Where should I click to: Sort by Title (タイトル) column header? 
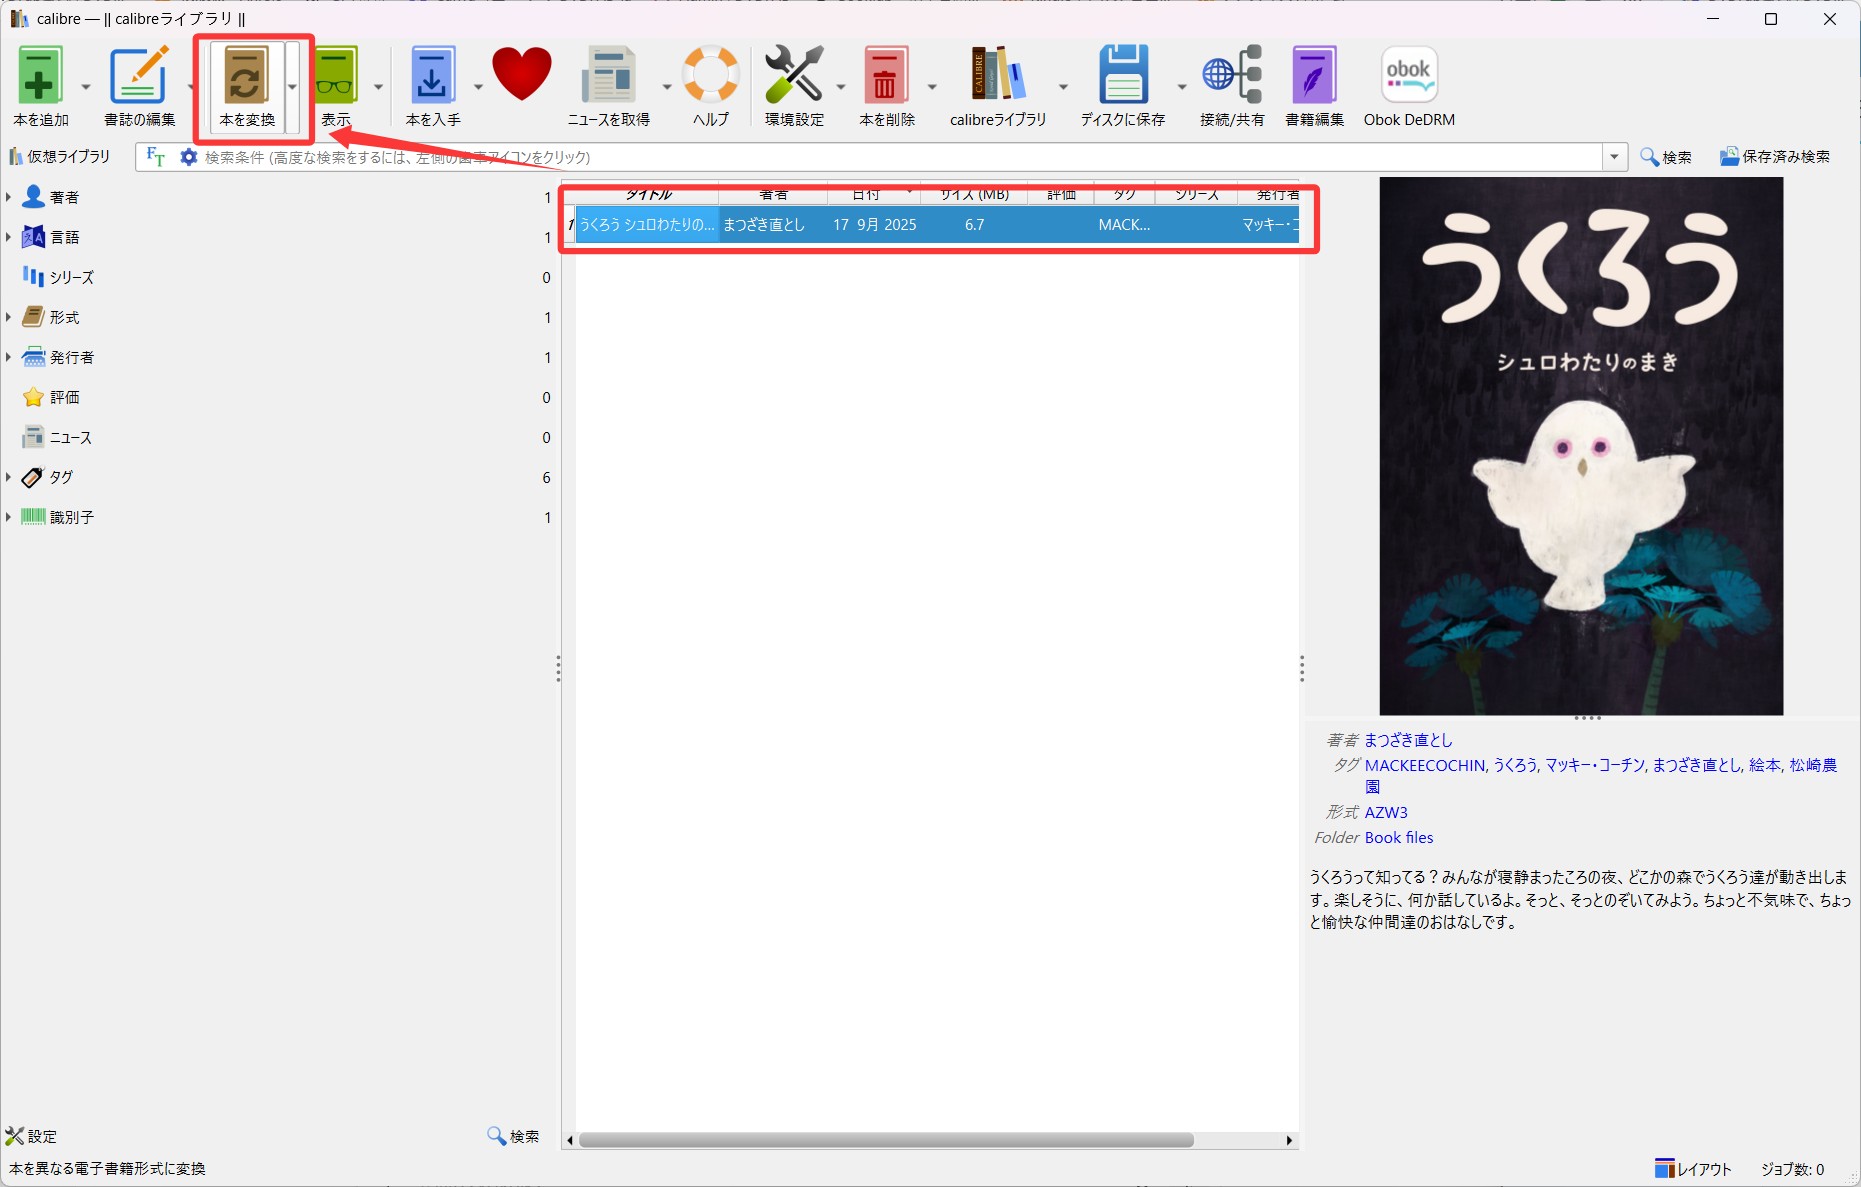pos(647,195)
